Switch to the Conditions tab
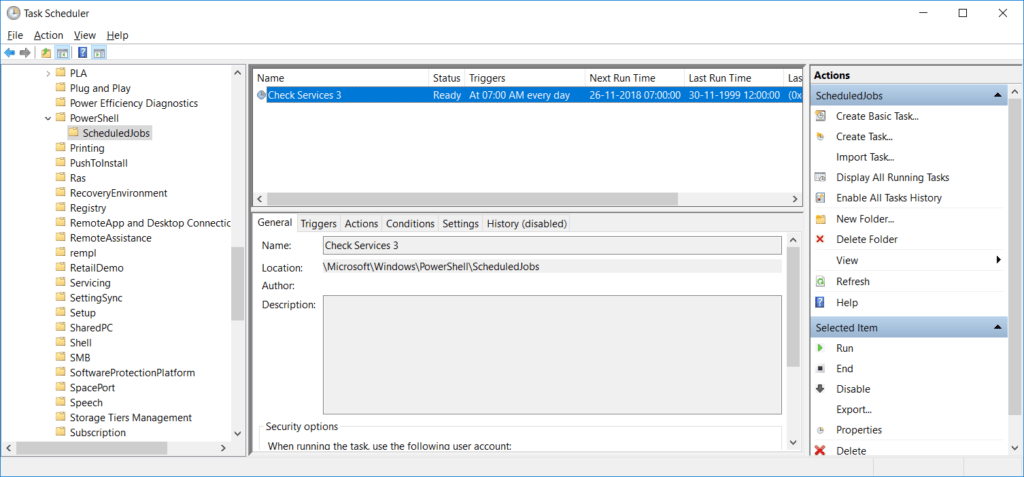1024x477 pixels. pos(410,223)
